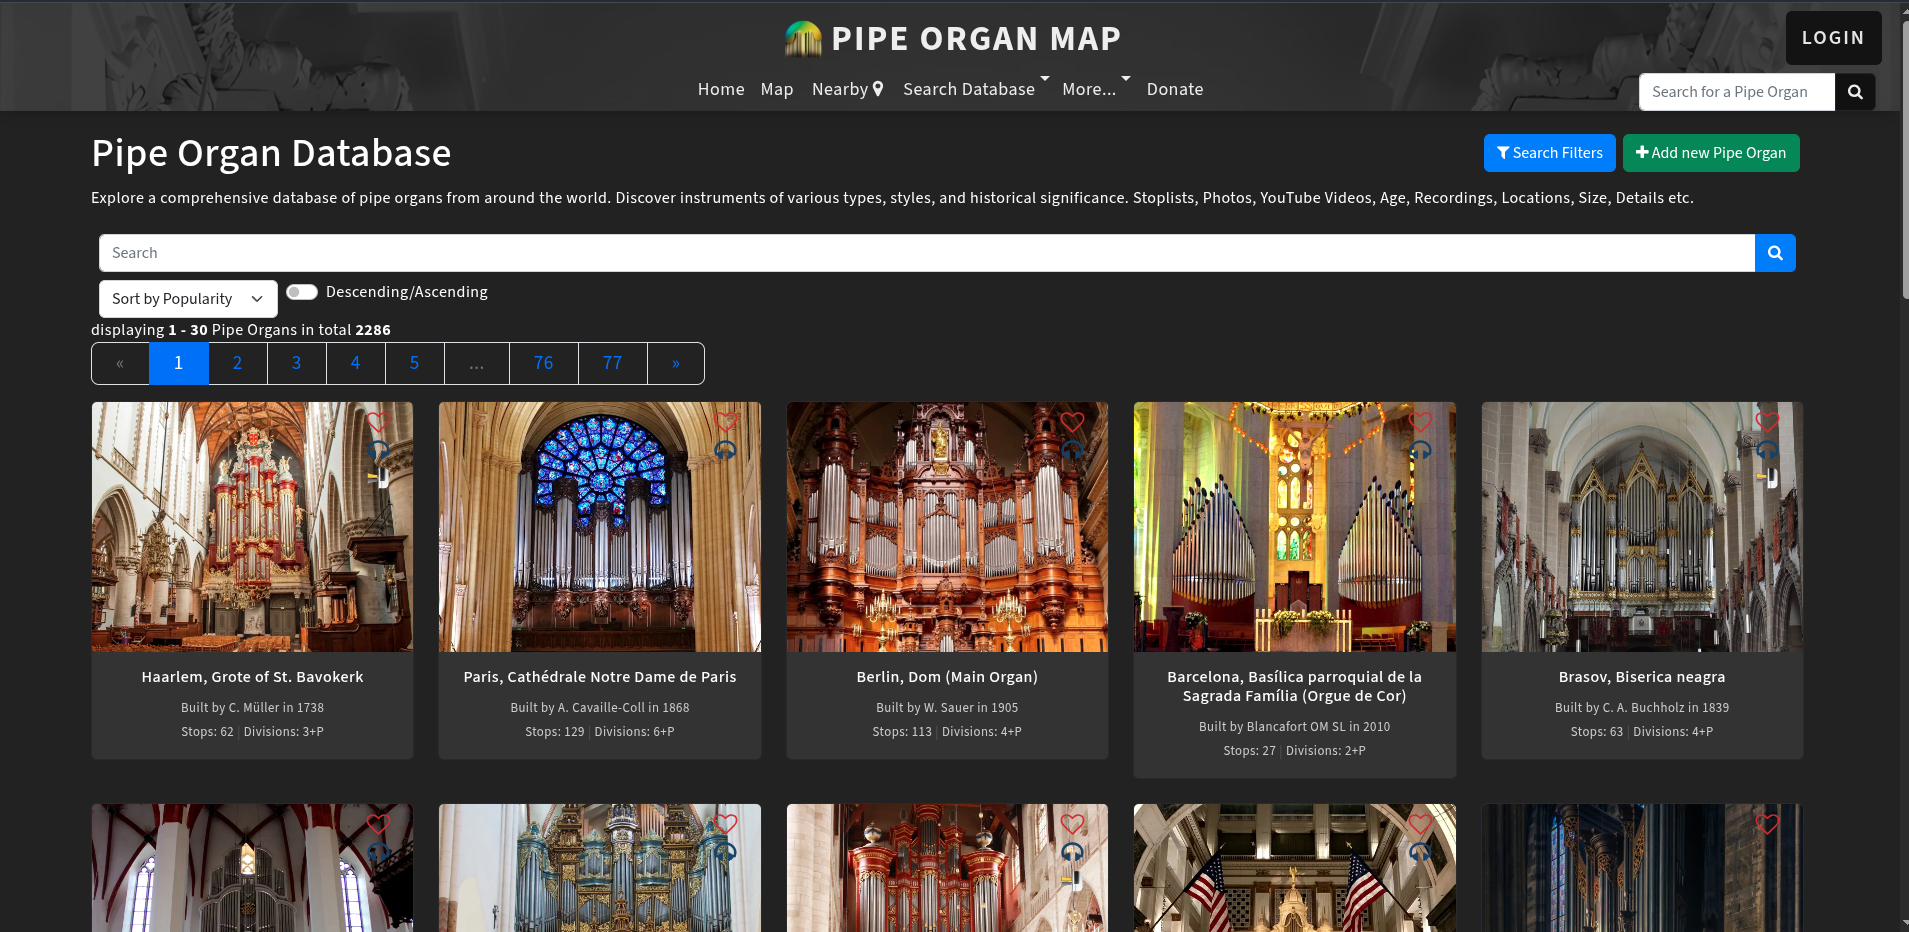Go to page 2 of results
The image size is (1909, 932).
point(238,363)
